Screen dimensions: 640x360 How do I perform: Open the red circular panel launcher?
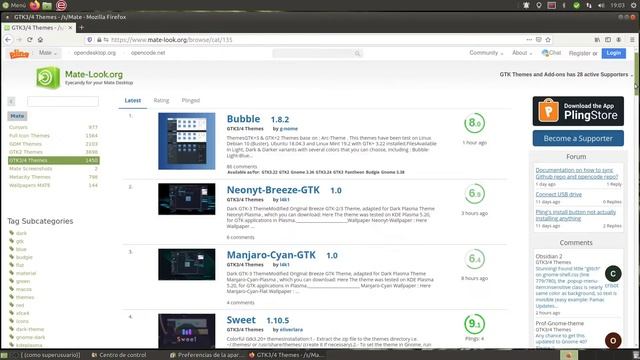pos(61,5)
